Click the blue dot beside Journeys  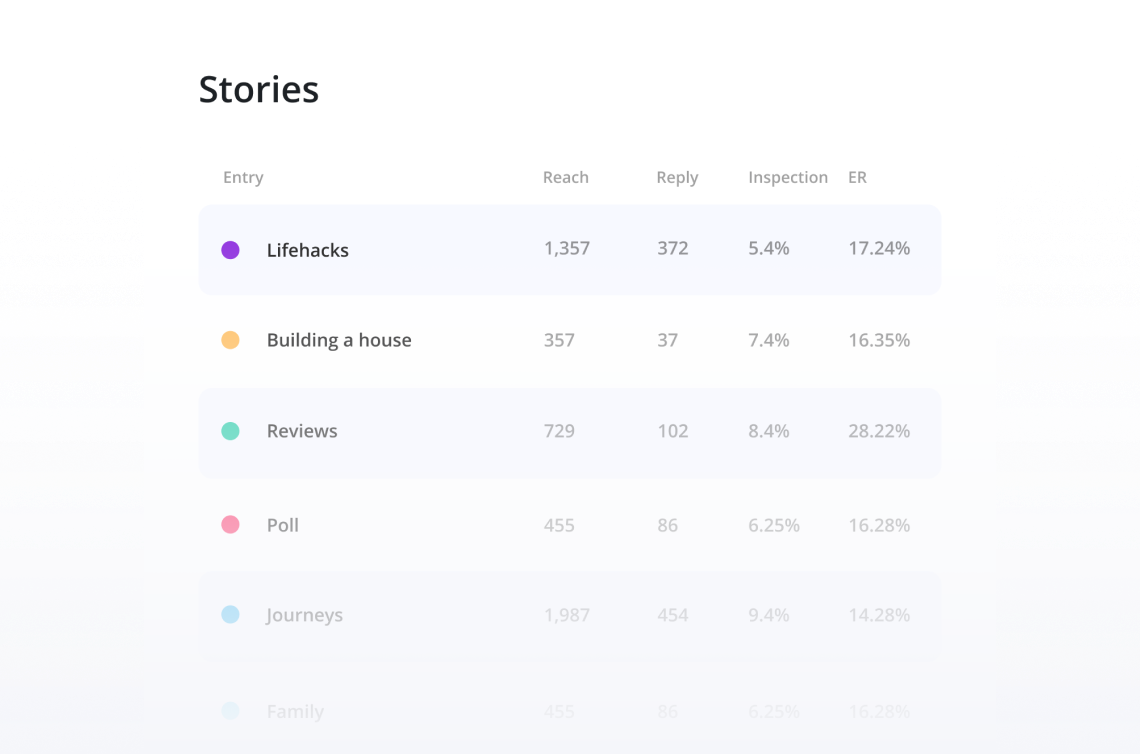click(x=231, y=614)
